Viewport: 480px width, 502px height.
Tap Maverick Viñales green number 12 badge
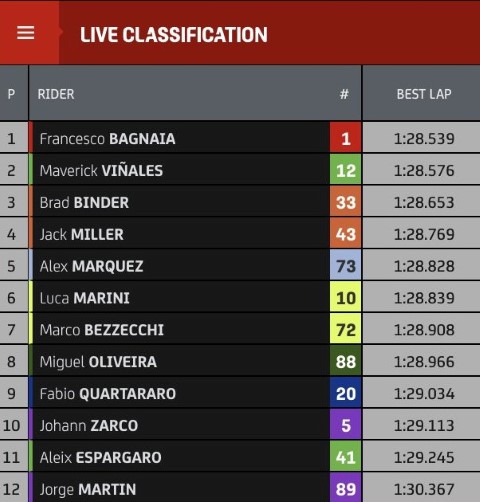pos(345,170)
